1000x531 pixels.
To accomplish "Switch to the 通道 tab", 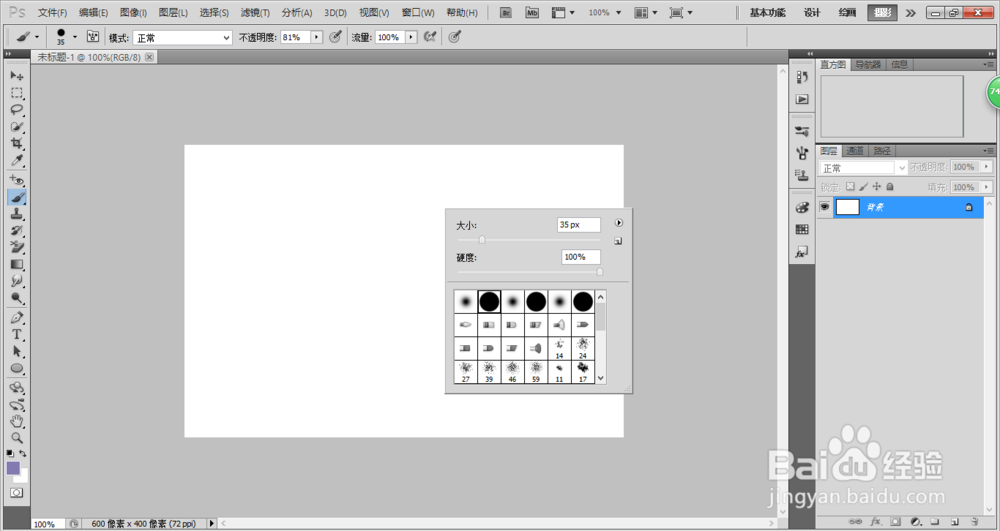I will tap(855, 151).
